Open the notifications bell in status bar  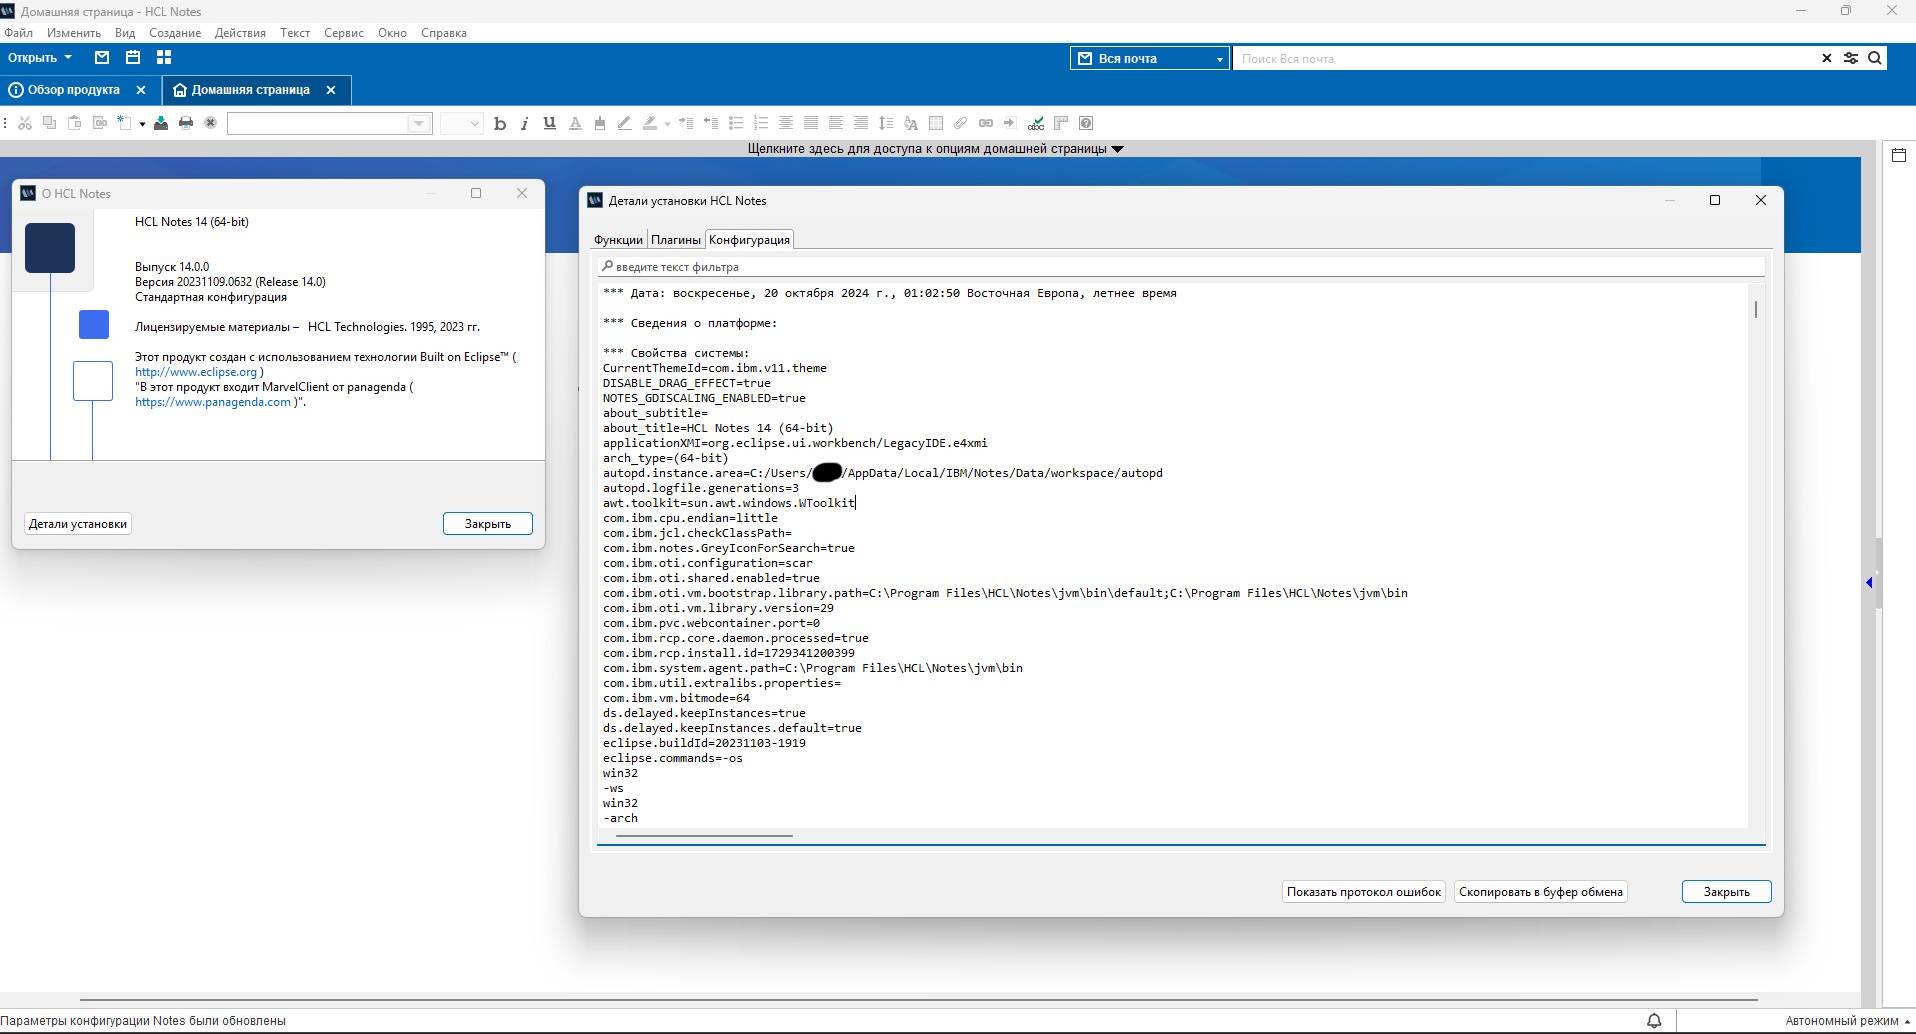click(x=1654, y=1021)
